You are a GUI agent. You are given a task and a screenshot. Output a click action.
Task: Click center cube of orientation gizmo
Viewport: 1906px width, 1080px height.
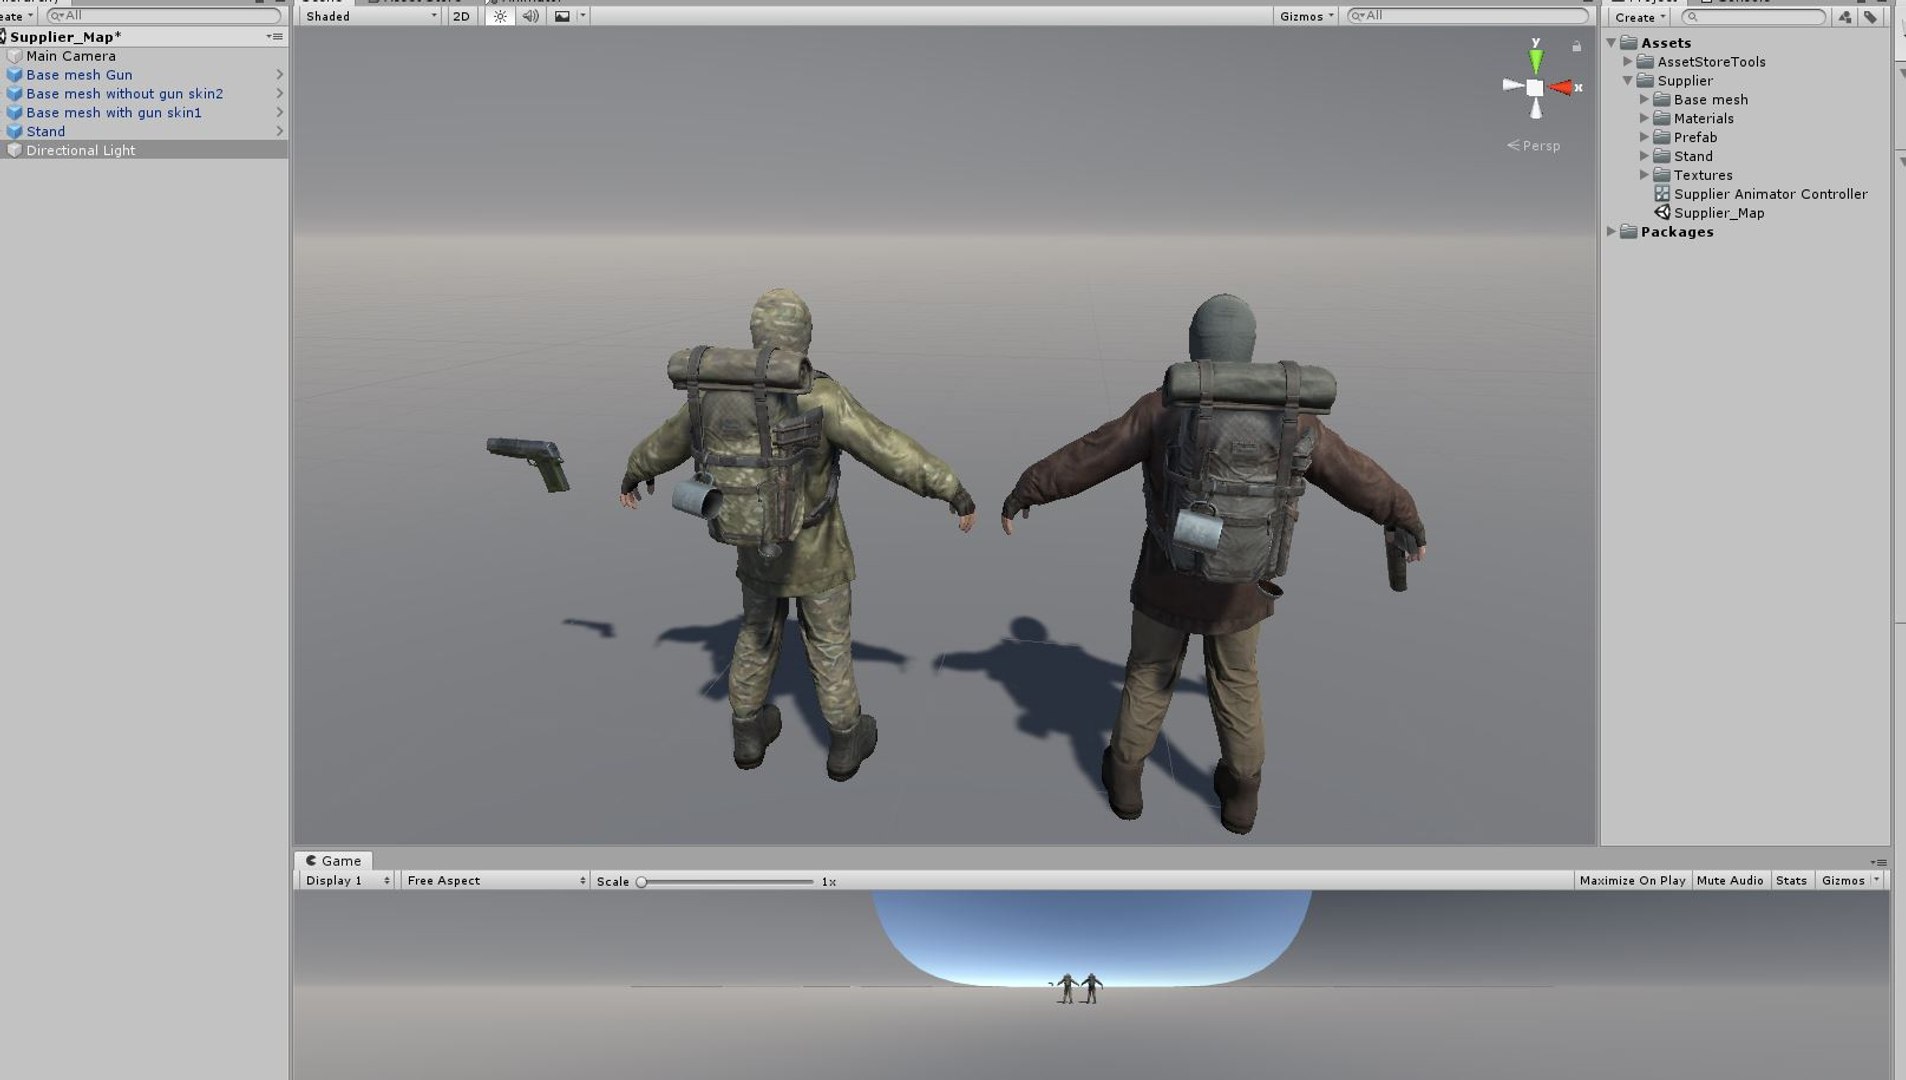1535,88
